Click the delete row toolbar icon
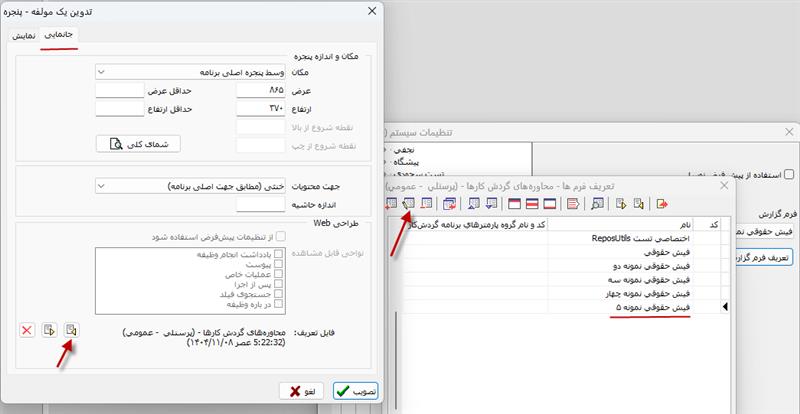Viewport: 800px width, 414px height. point(427,203)
